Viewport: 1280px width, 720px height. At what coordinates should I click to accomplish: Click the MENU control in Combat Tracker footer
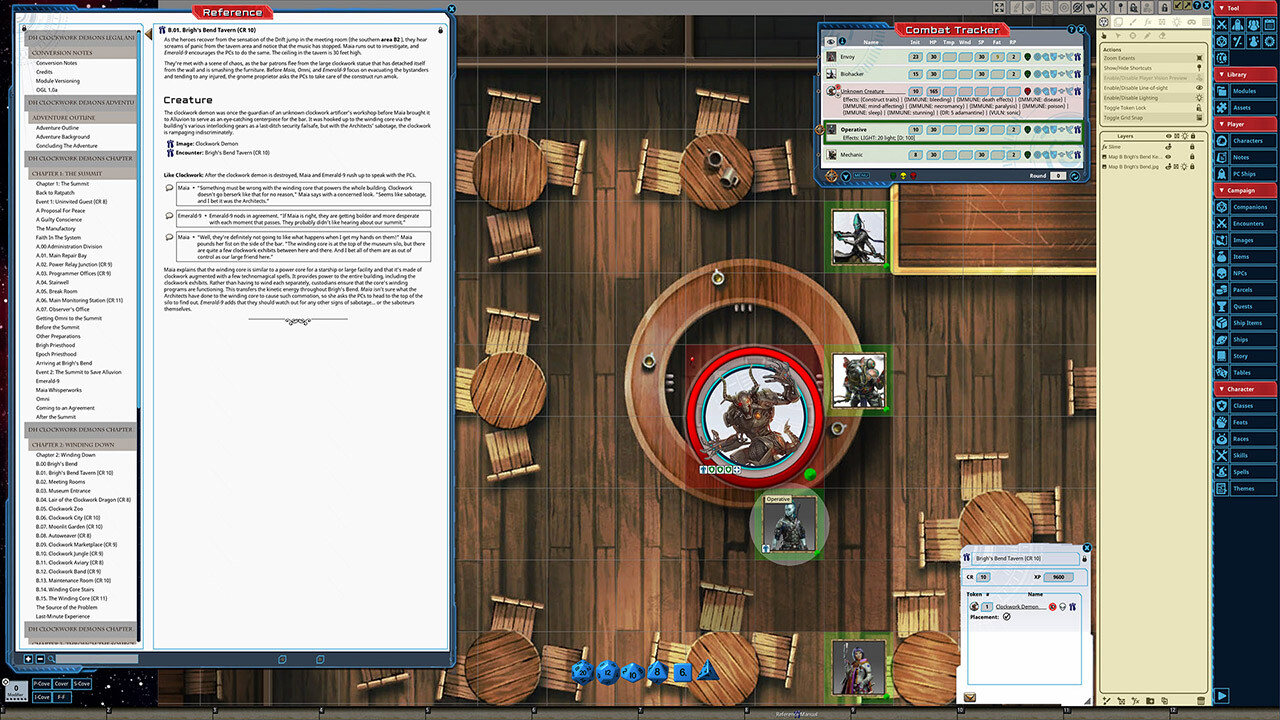click(x=862, y=176)
